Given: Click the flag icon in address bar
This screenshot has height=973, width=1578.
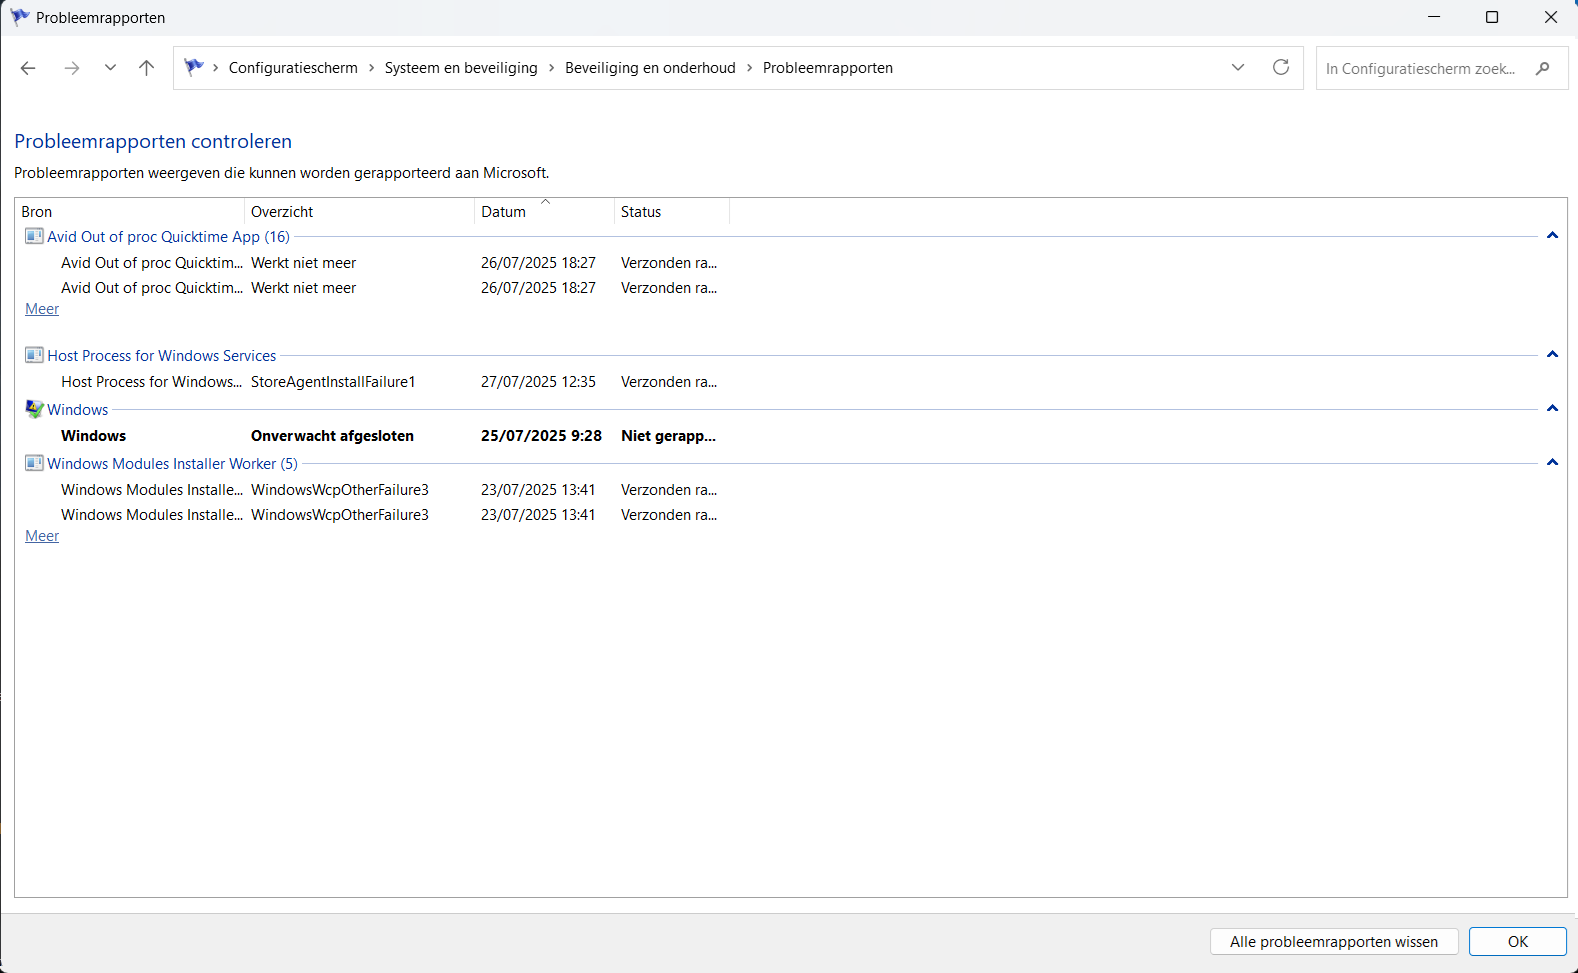Looking at the screenshot, I should click(x=194, y=67).
